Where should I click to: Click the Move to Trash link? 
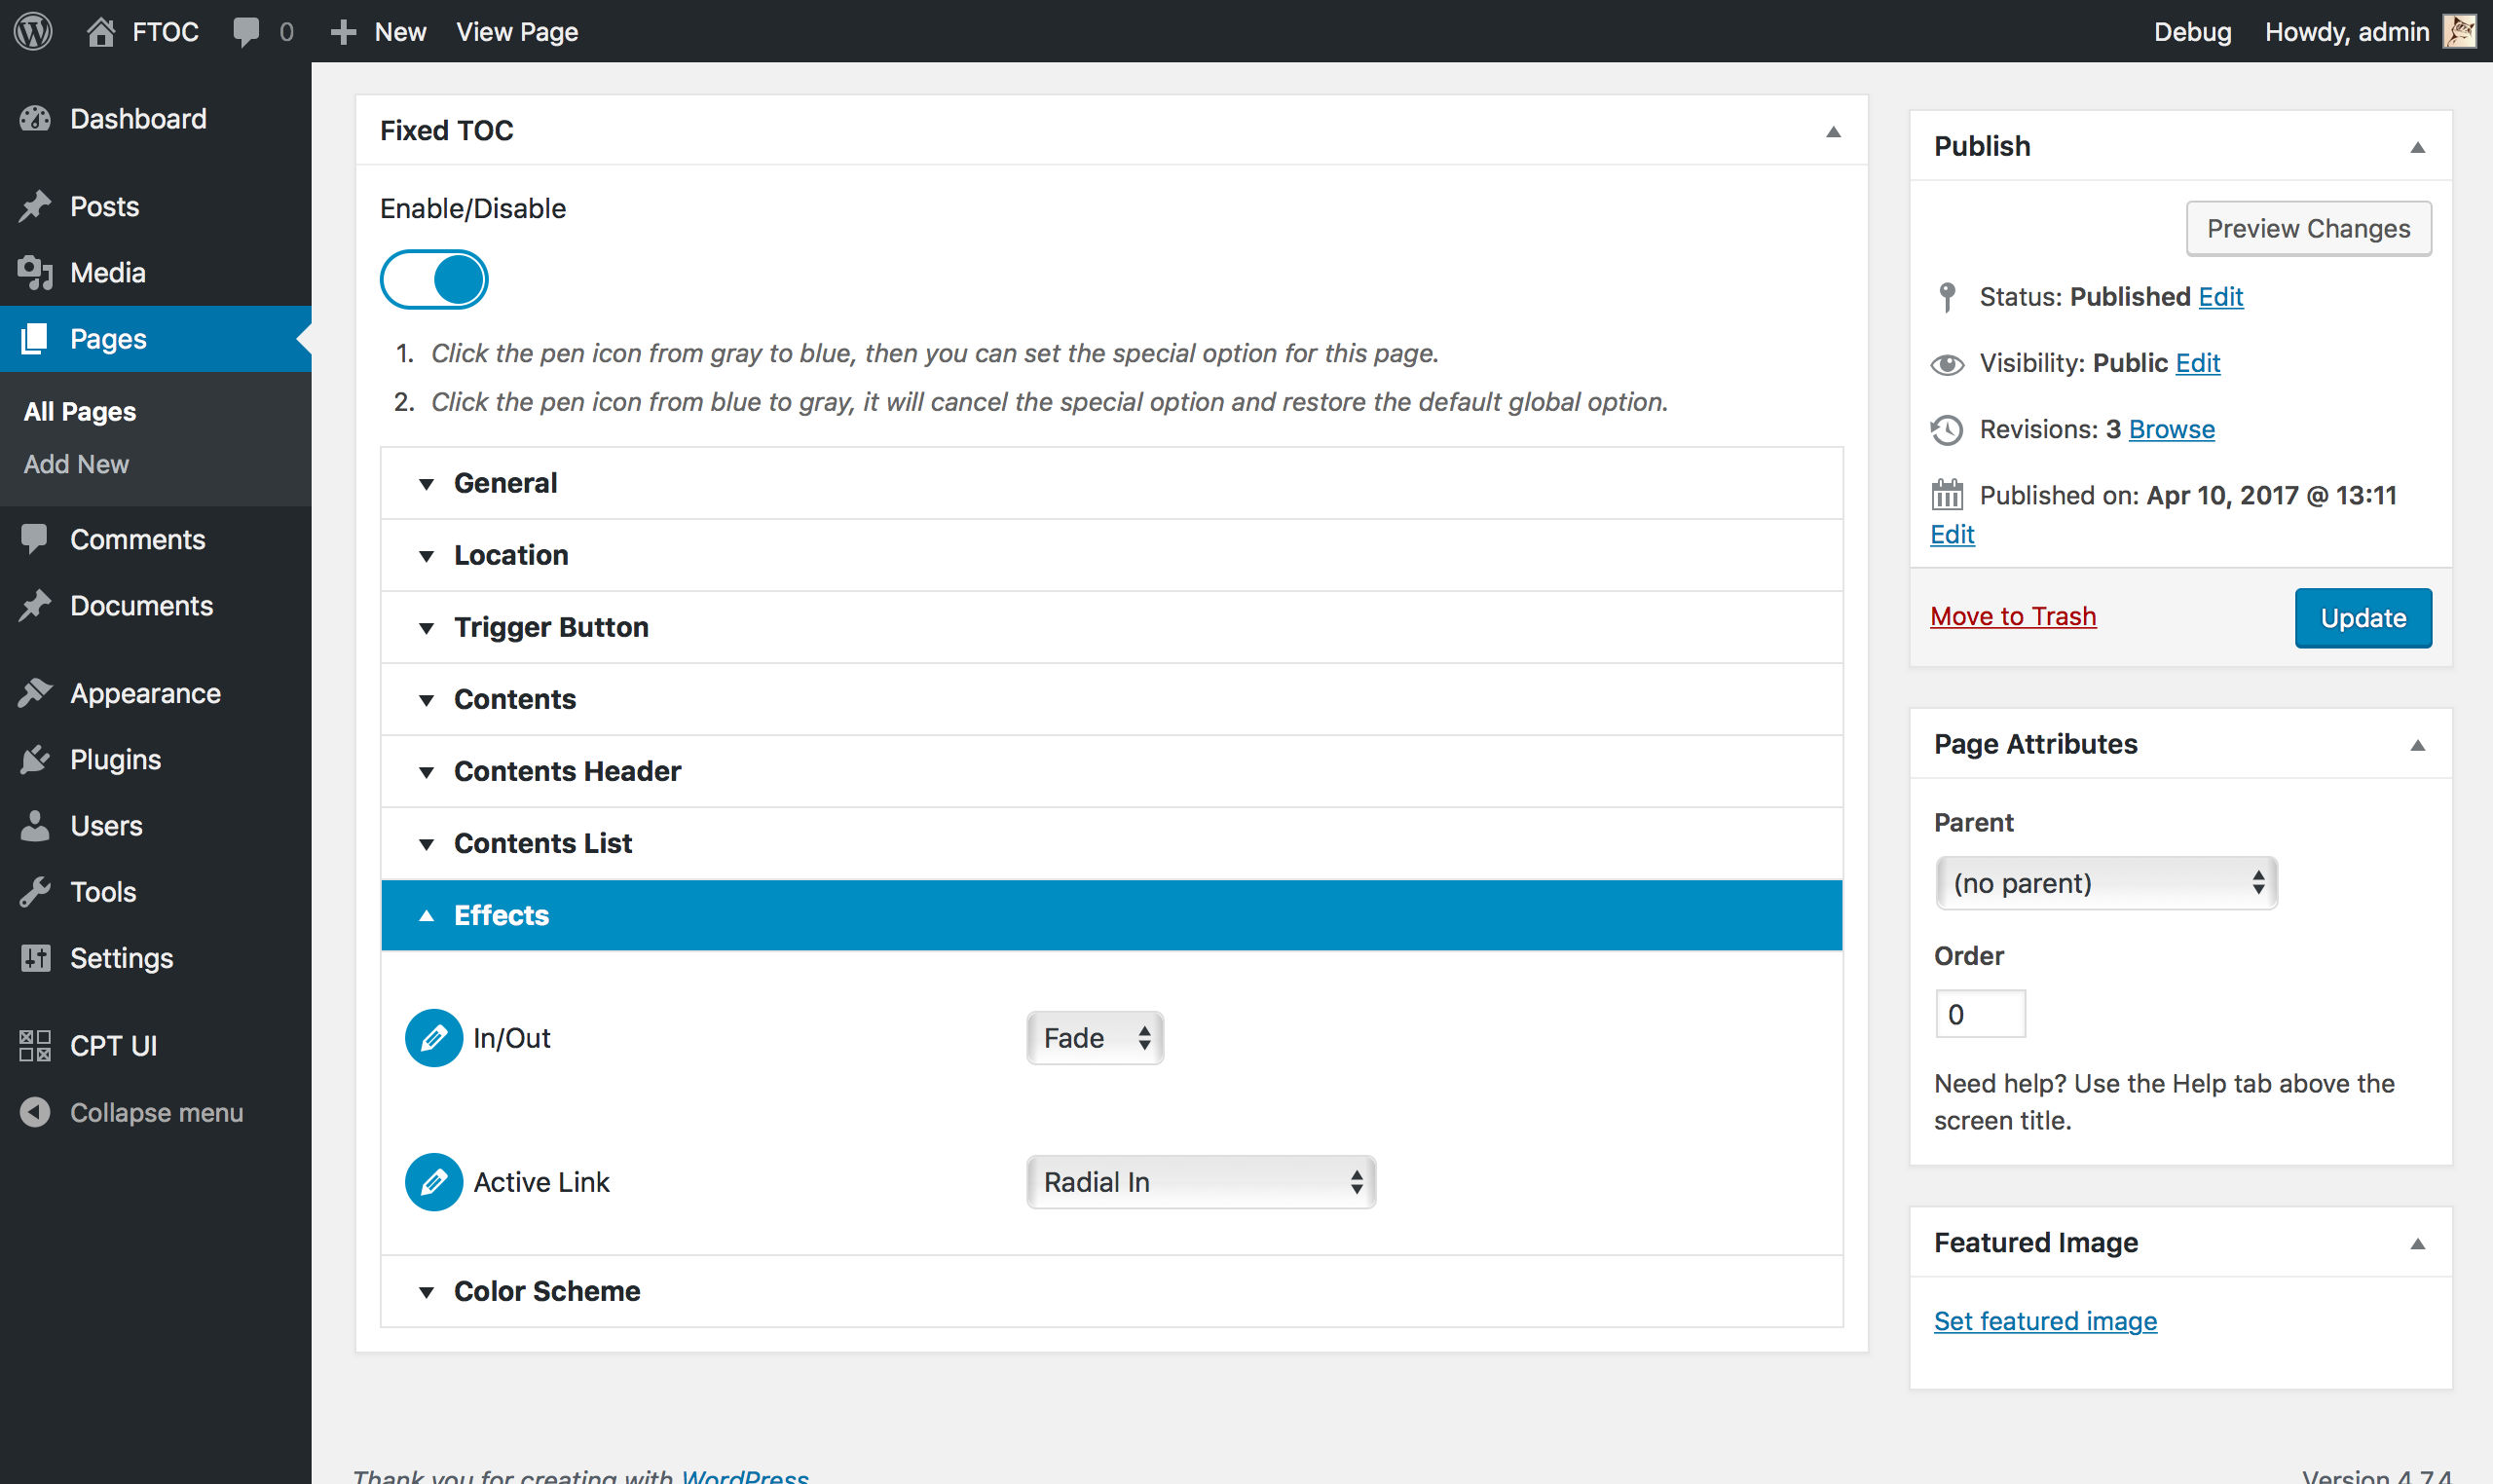pos(2013,615)
